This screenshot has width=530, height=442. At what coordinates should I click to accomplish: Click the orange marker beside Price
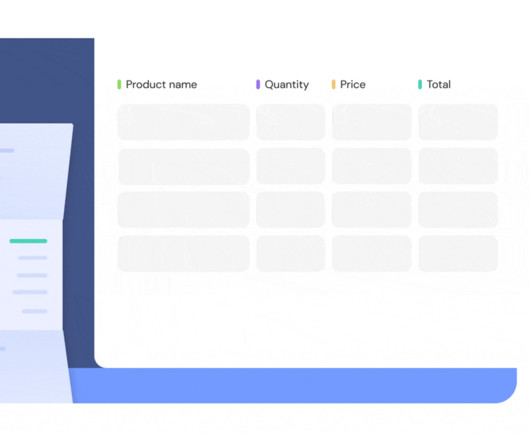click(x=333, y=84)
